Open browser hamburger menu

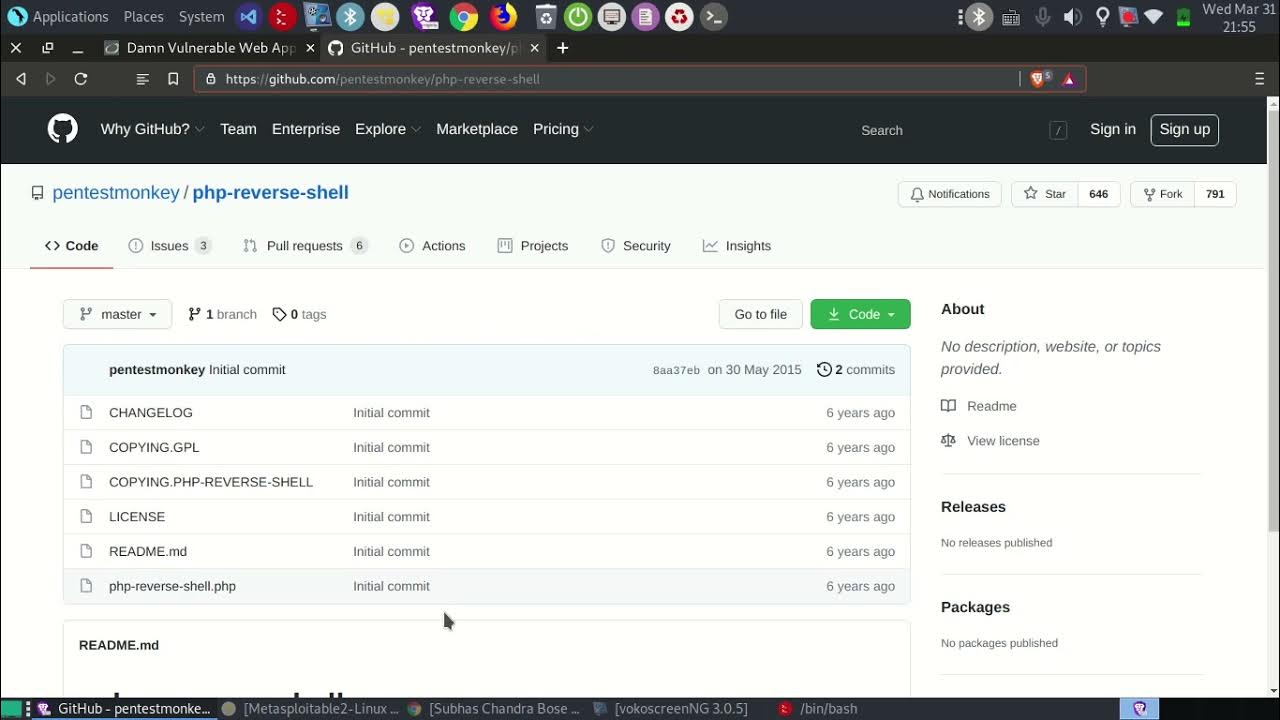click(1259, 79)
